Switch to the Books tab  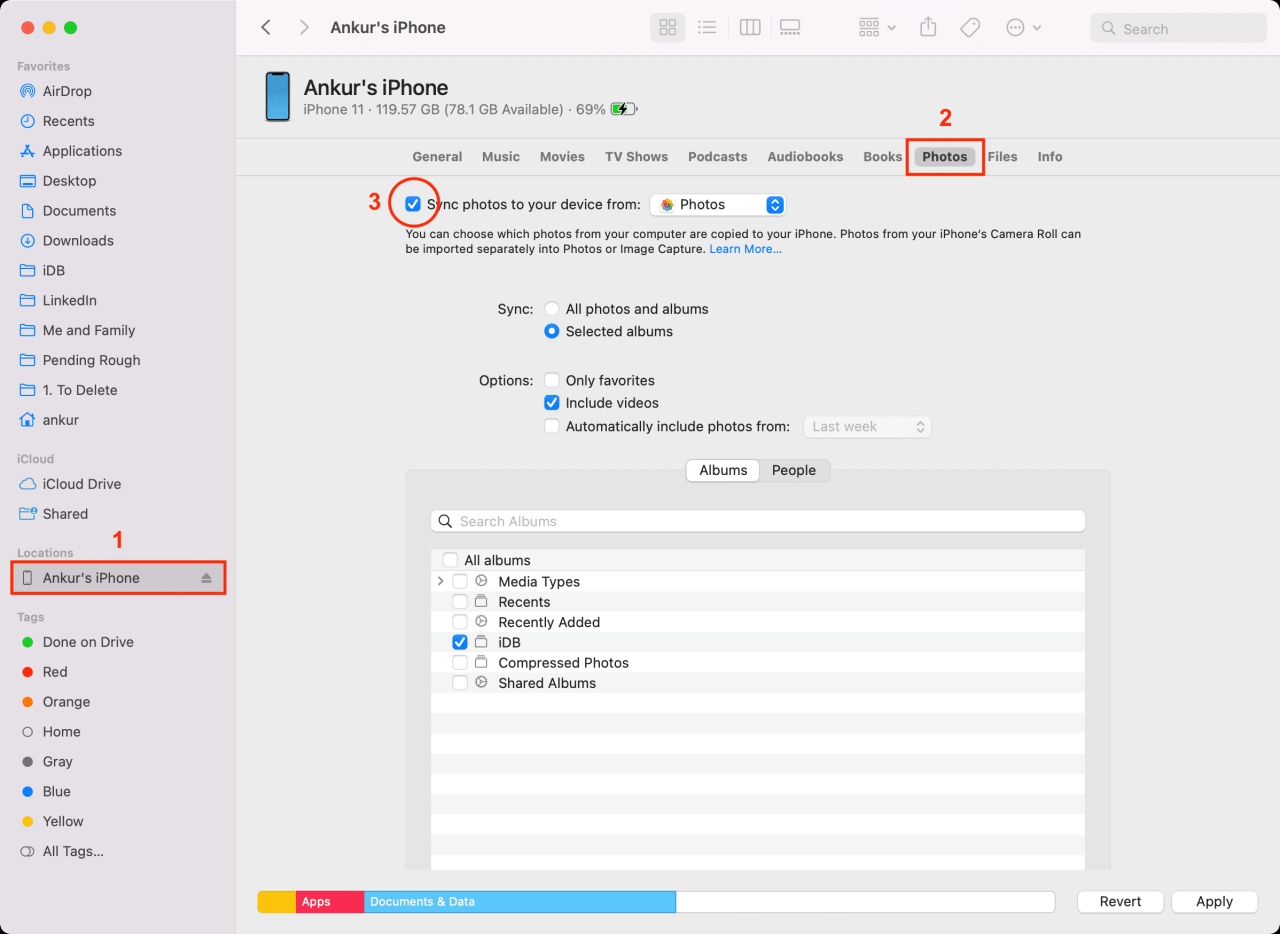click(x=883, y=157)
